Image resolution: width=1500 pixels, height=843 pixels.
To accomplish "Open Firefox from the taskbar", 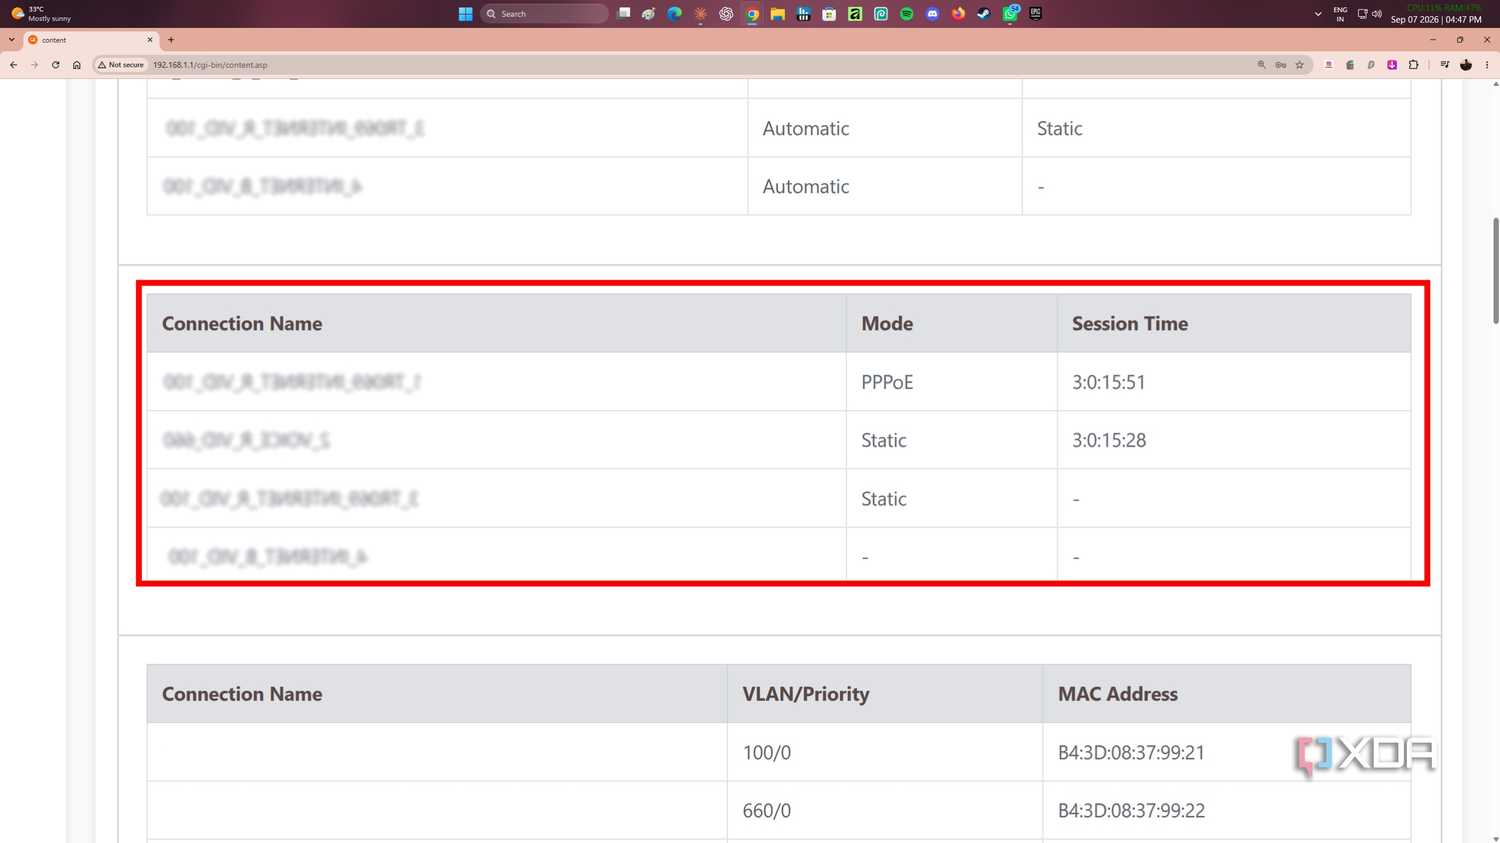I will pyautogui.click(x=958, y=14).
